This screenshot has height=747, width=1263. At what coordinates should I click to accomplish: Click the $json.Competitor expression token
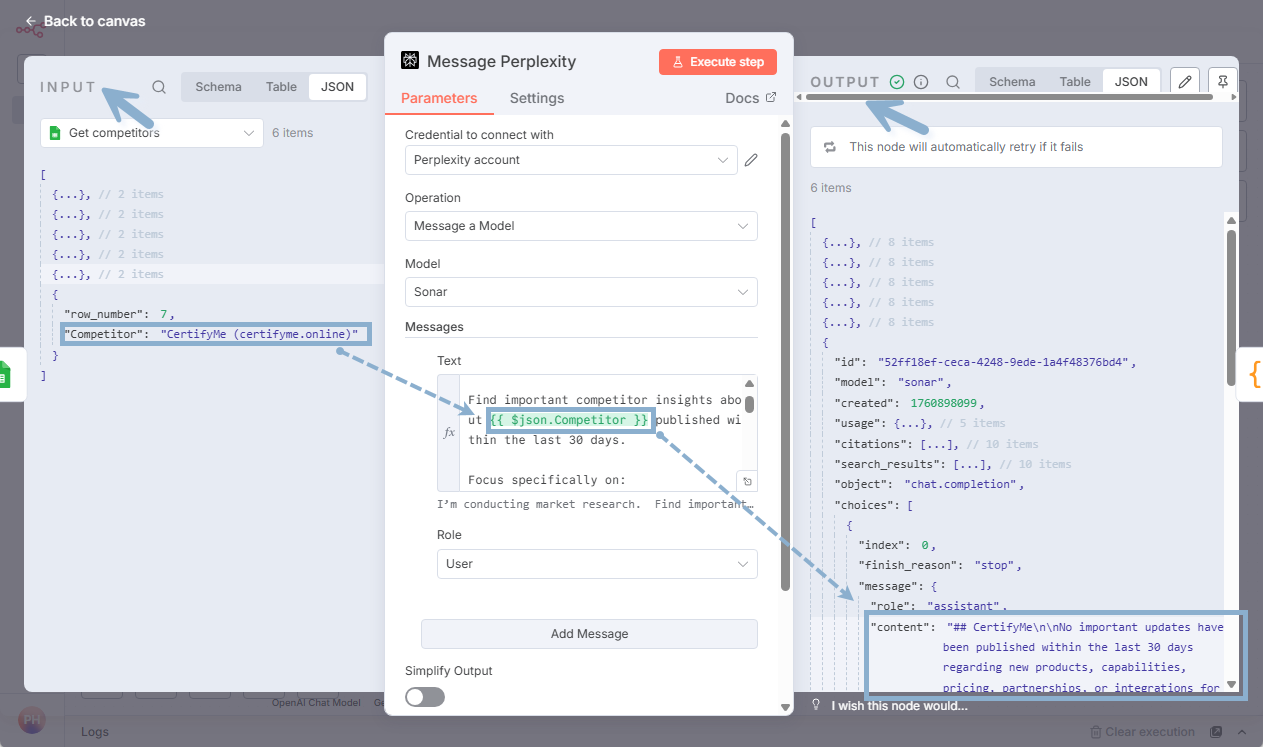(569, 420)
